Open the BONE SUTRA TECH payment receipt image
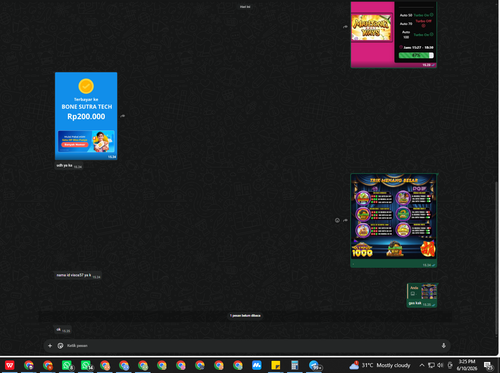The width and height of the screenshot is (500, 373). tap(86, 116)
